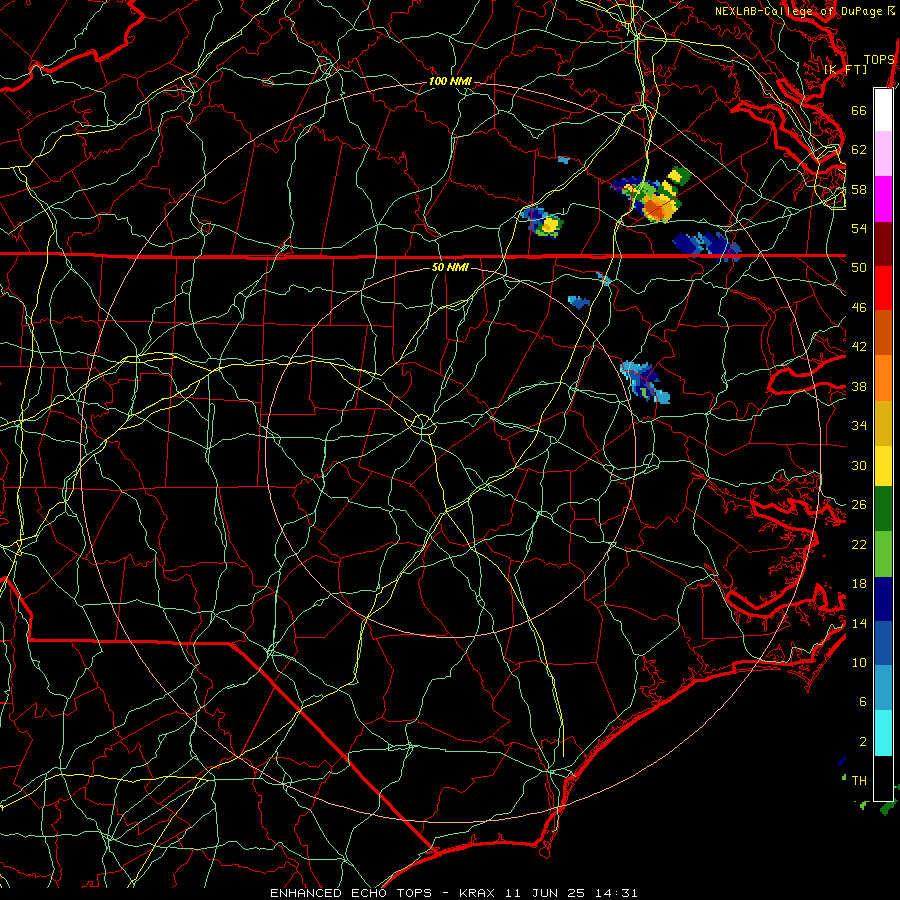Click the legend value 62
The image size is (900, 900).
click(859, 150)
